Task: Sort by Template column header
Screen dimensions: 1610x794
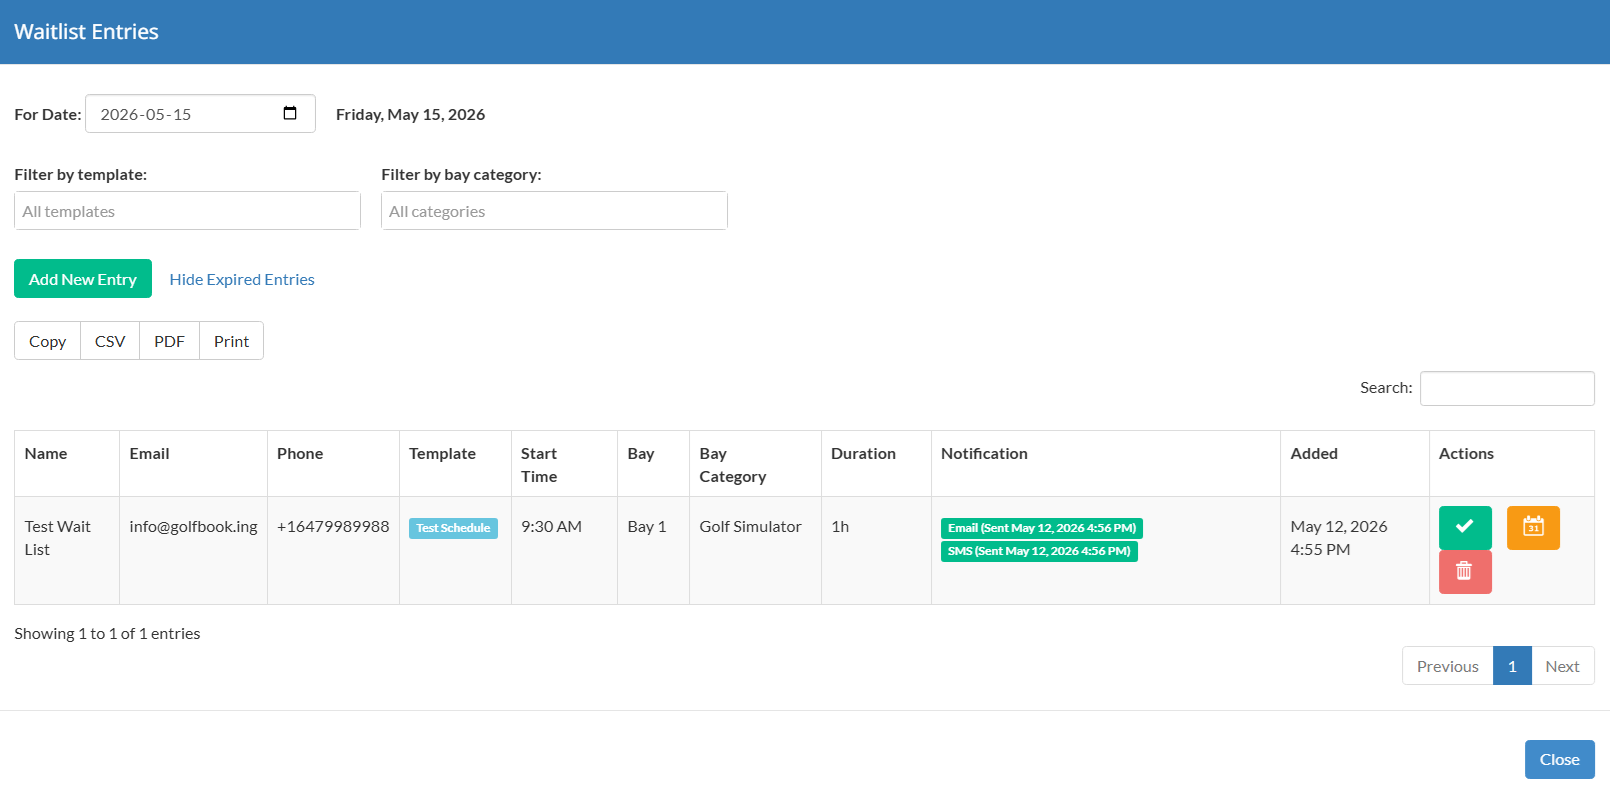Action: (x=455, y=464)
